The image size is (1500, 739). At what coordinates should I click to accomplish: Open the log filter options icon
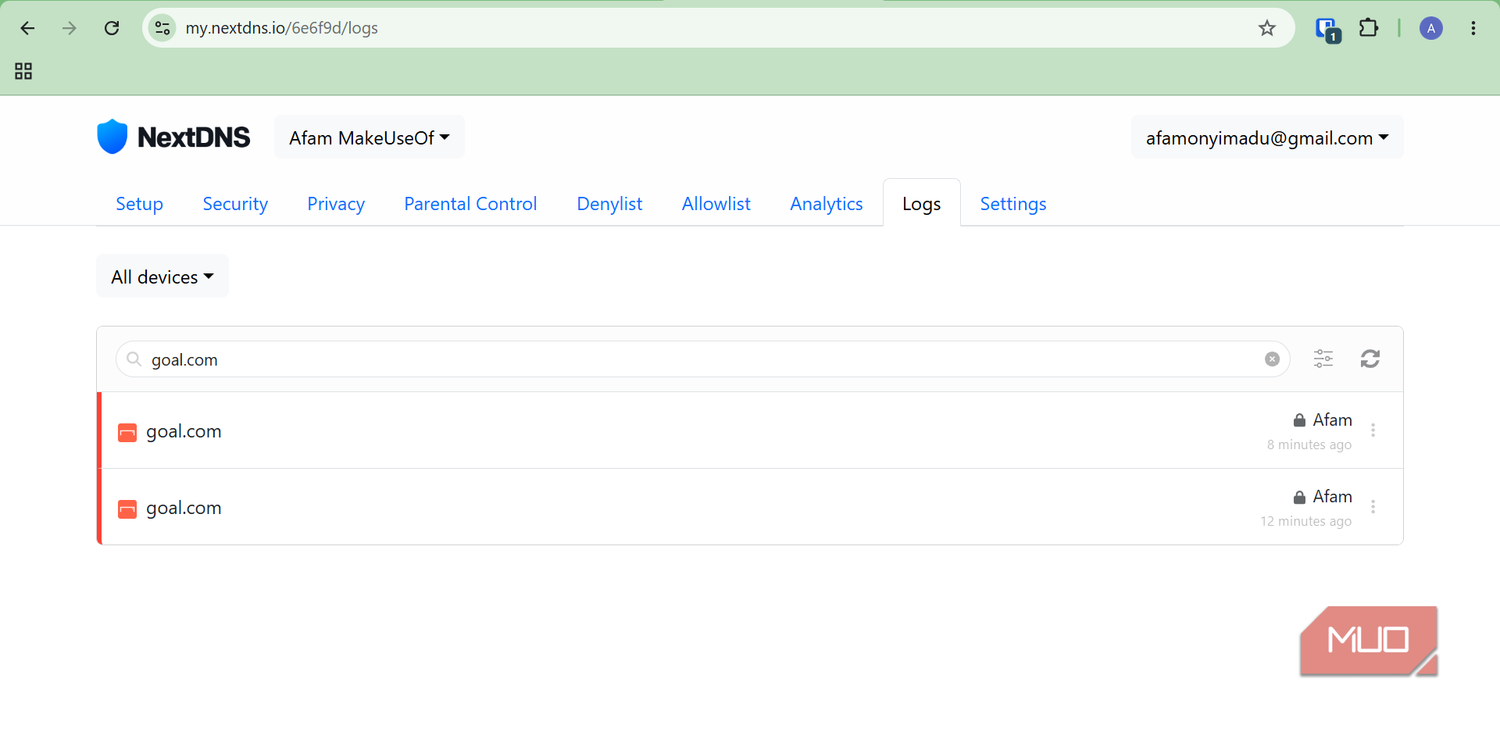(x=1323, y=359)
